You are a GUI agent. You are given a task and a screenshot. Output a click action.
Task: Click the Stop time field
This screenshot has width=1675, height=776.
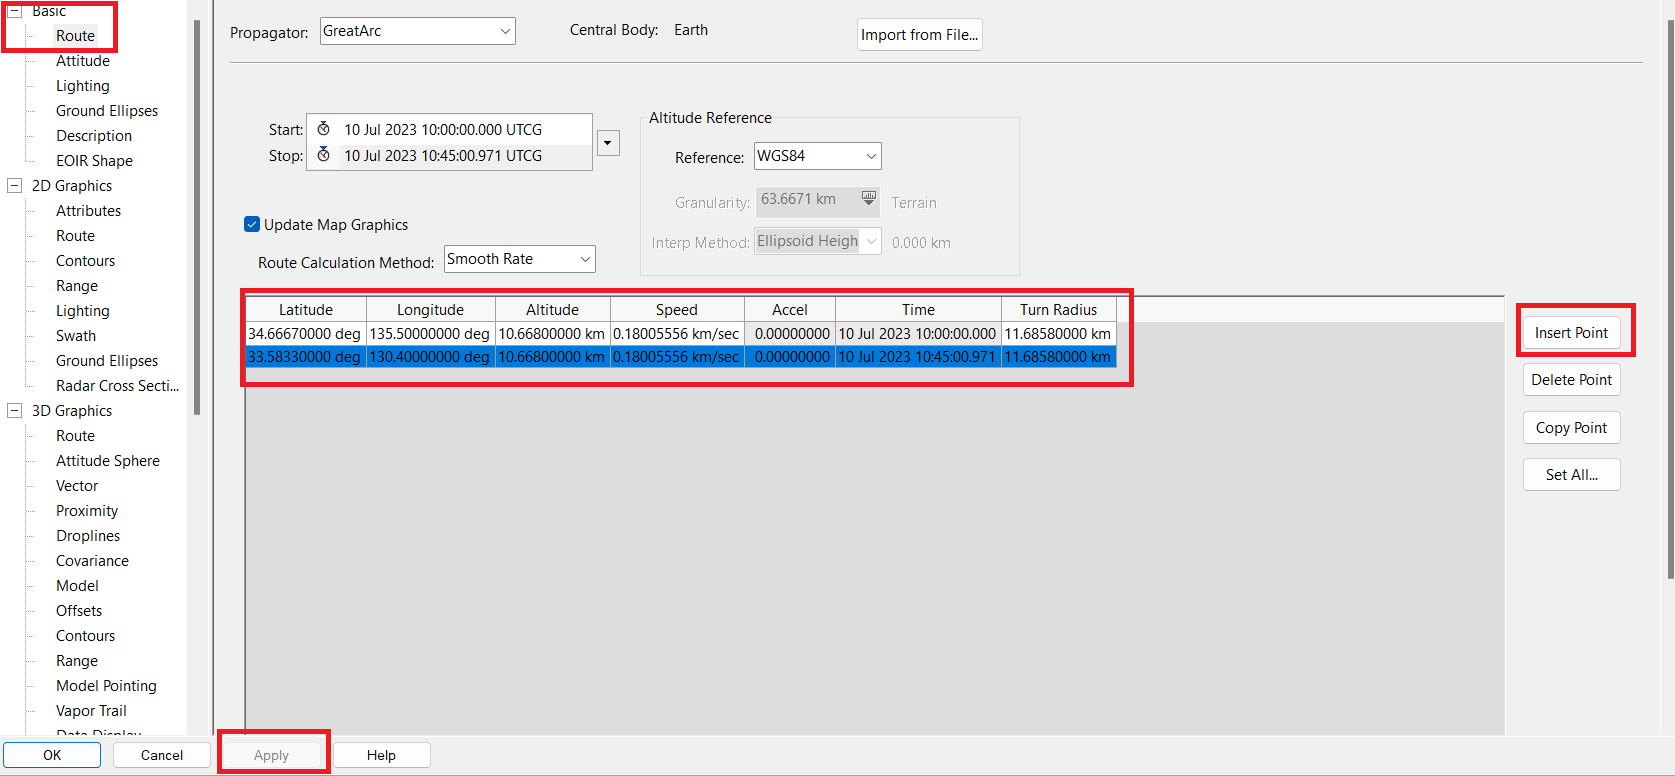pos(449,156)
